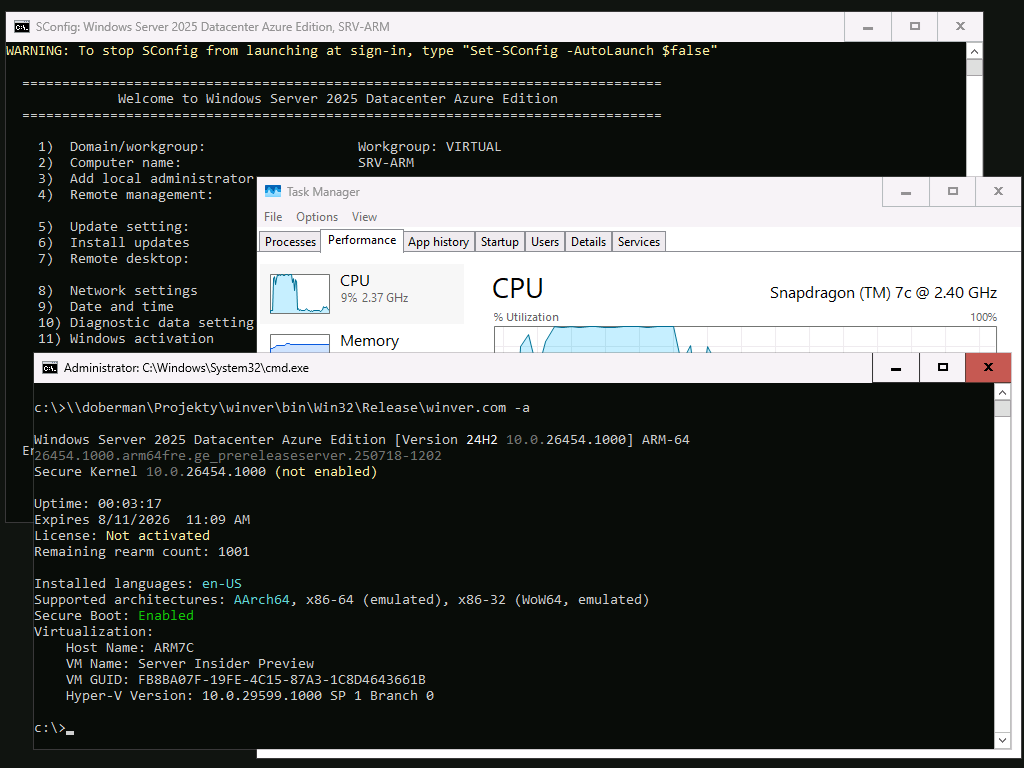Click the 'Install updates' line in SConfig
1024x768 pixels.
pyautogui.click(x=114, y=242)
